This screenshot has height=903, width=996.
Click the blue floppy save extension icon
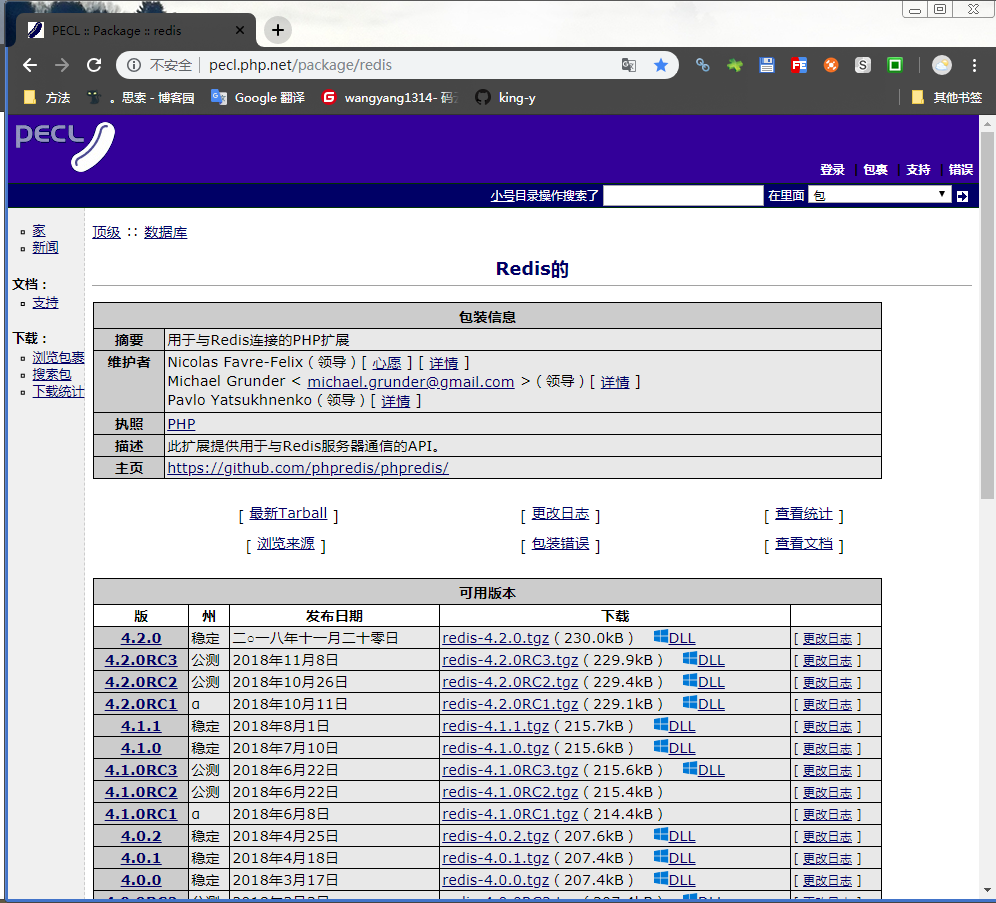767,65
